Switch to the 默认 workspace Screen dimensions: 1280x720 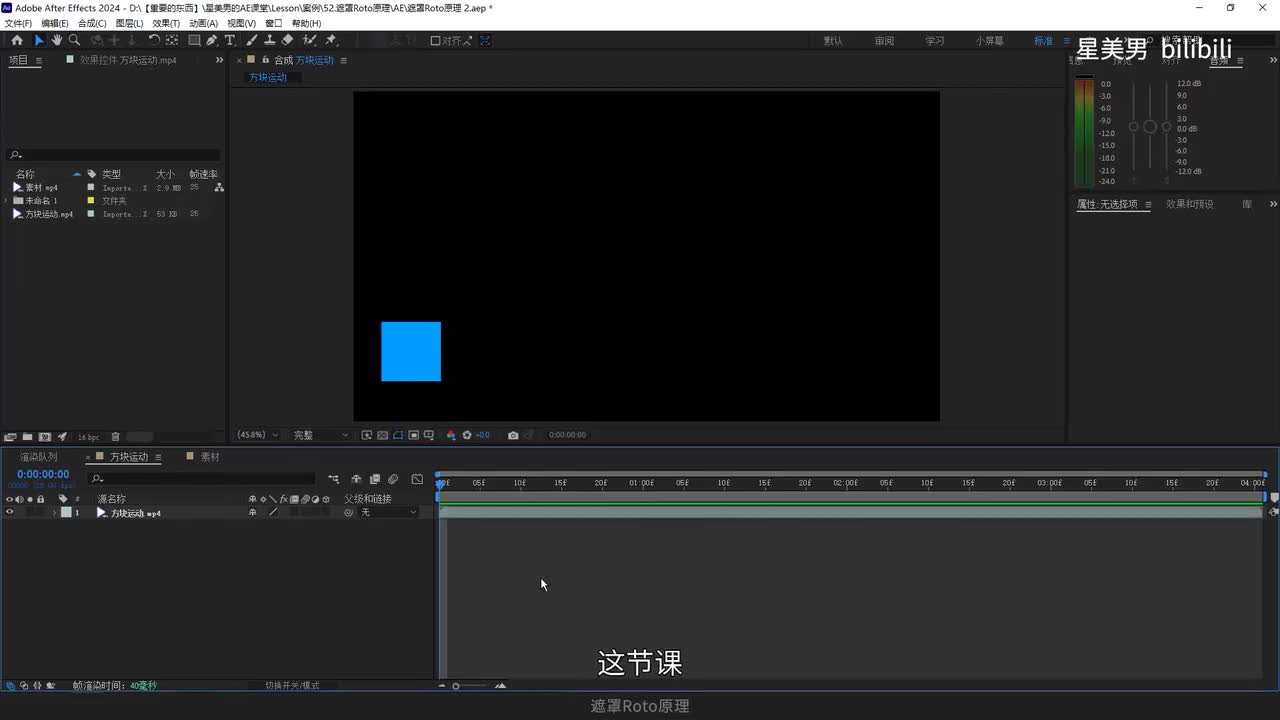tap(833, 41)
